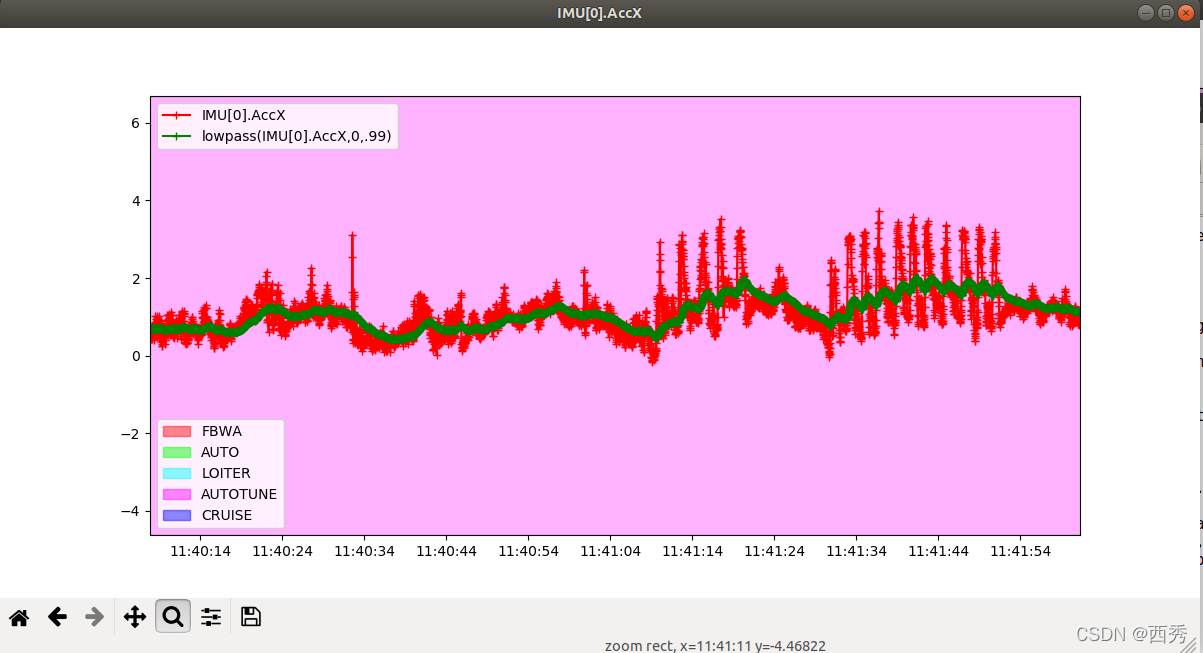The width and height of the screenshot is (1203, 653).
Task: Click the 11:40:54 time axis label
Action: pos(528,551)
